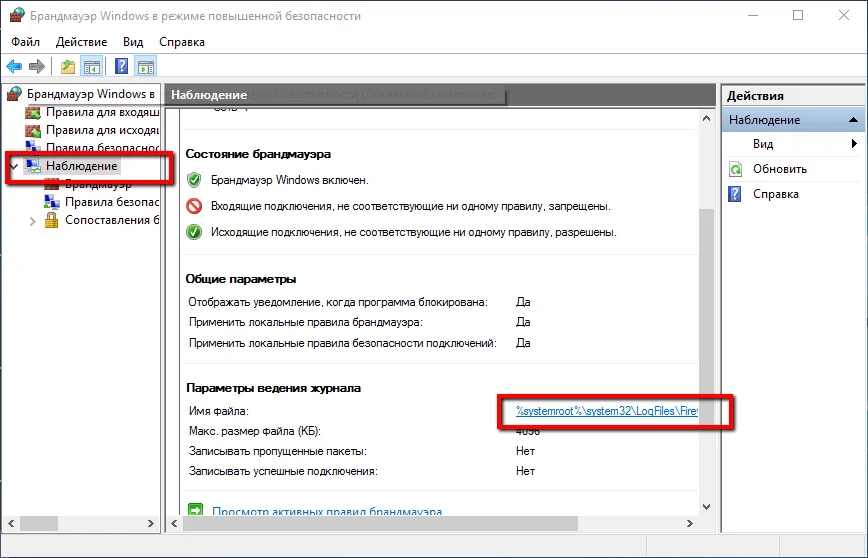Select the Правила для входящих tree node

102,112
